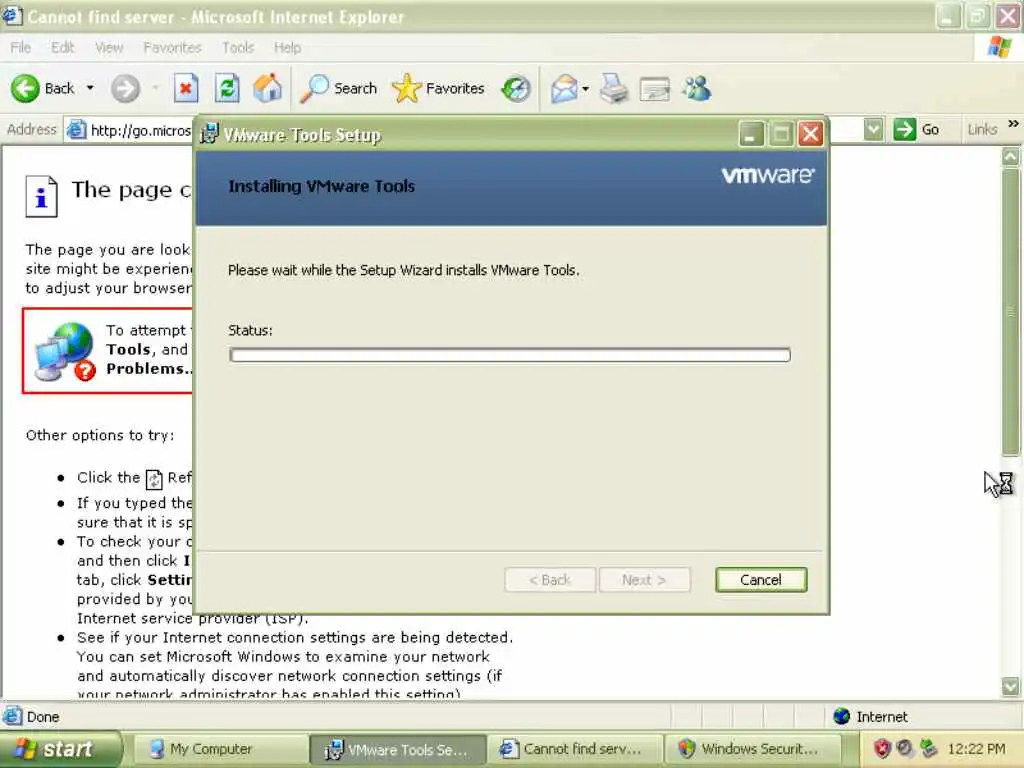Screen dimensions: 1024x768
Task: Click the History icon in toolbar
Action: [x=516, y=89]
